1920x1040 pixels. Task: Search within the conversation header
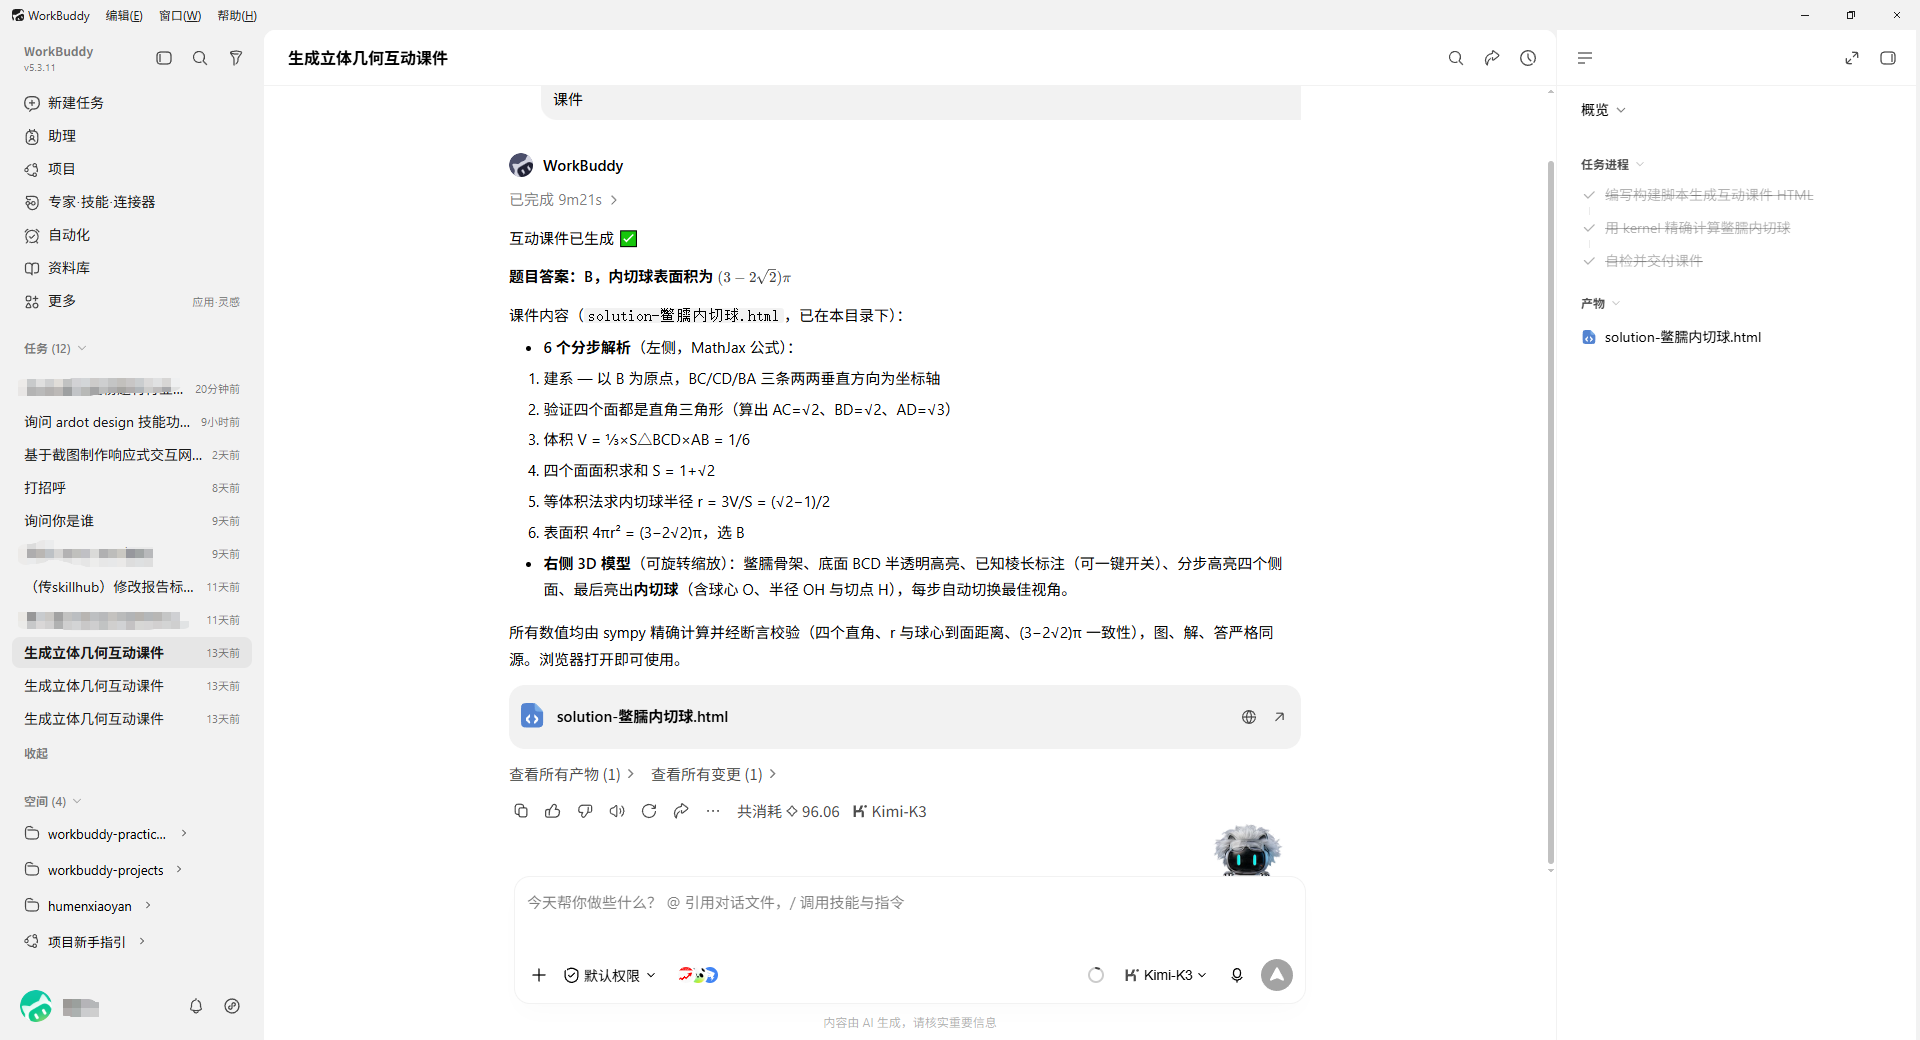point(1456,58)
